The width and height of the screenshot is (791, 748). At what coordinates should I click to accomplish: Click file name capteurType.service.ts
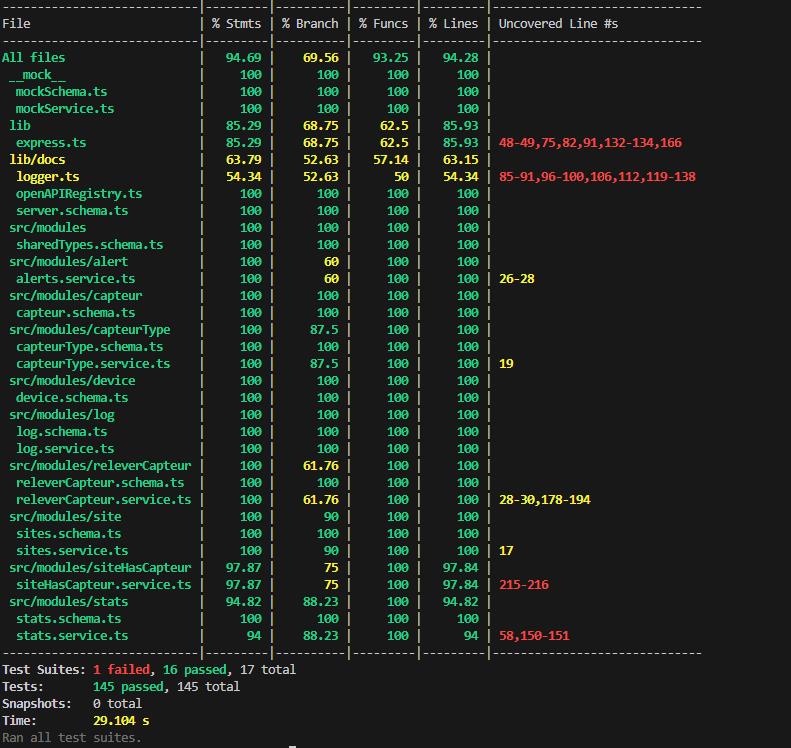[93, 364]
